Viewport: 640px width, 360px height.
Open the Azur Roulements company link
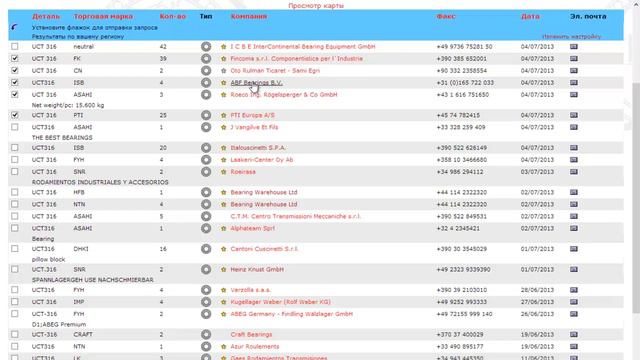255,347
